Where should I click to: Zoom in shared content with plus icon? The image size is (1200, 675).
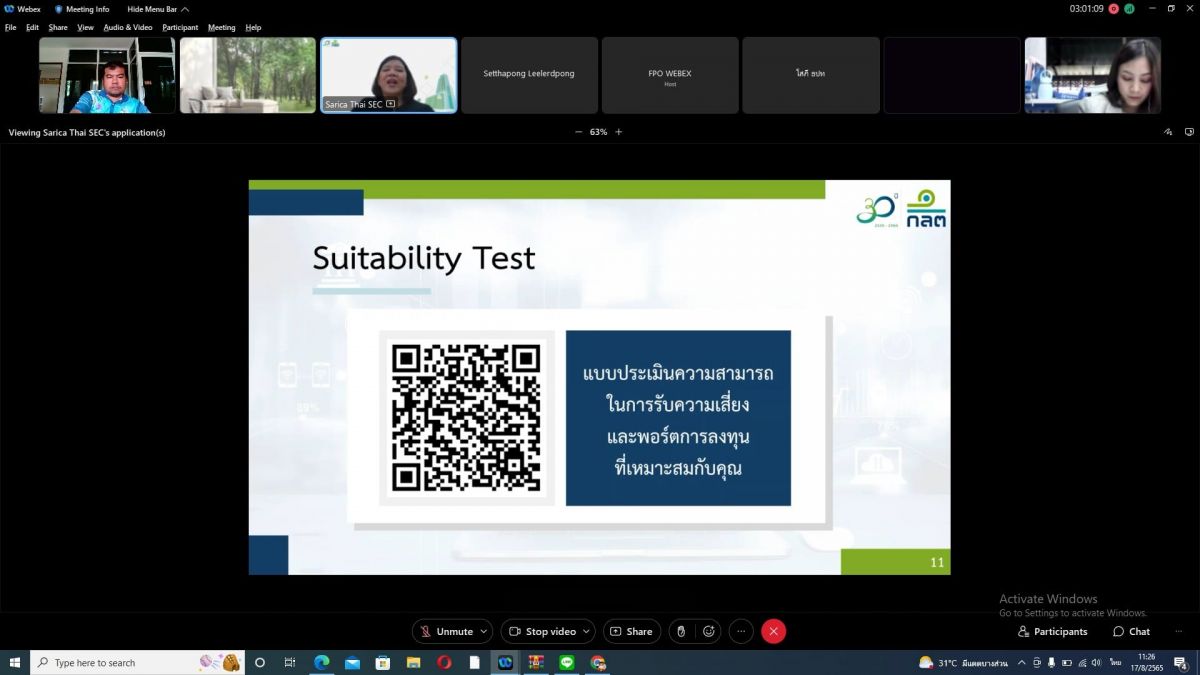pyautogui.click(x=618, y=132)
